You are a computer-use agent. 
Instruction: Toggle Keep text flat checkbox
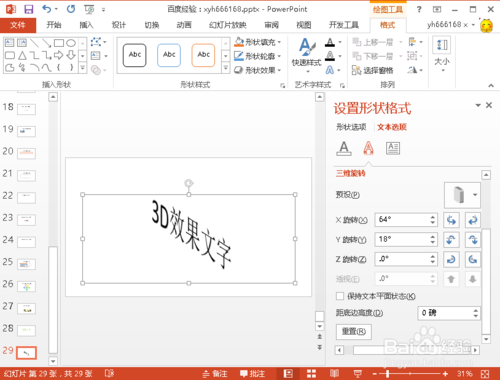coord(340,296)
